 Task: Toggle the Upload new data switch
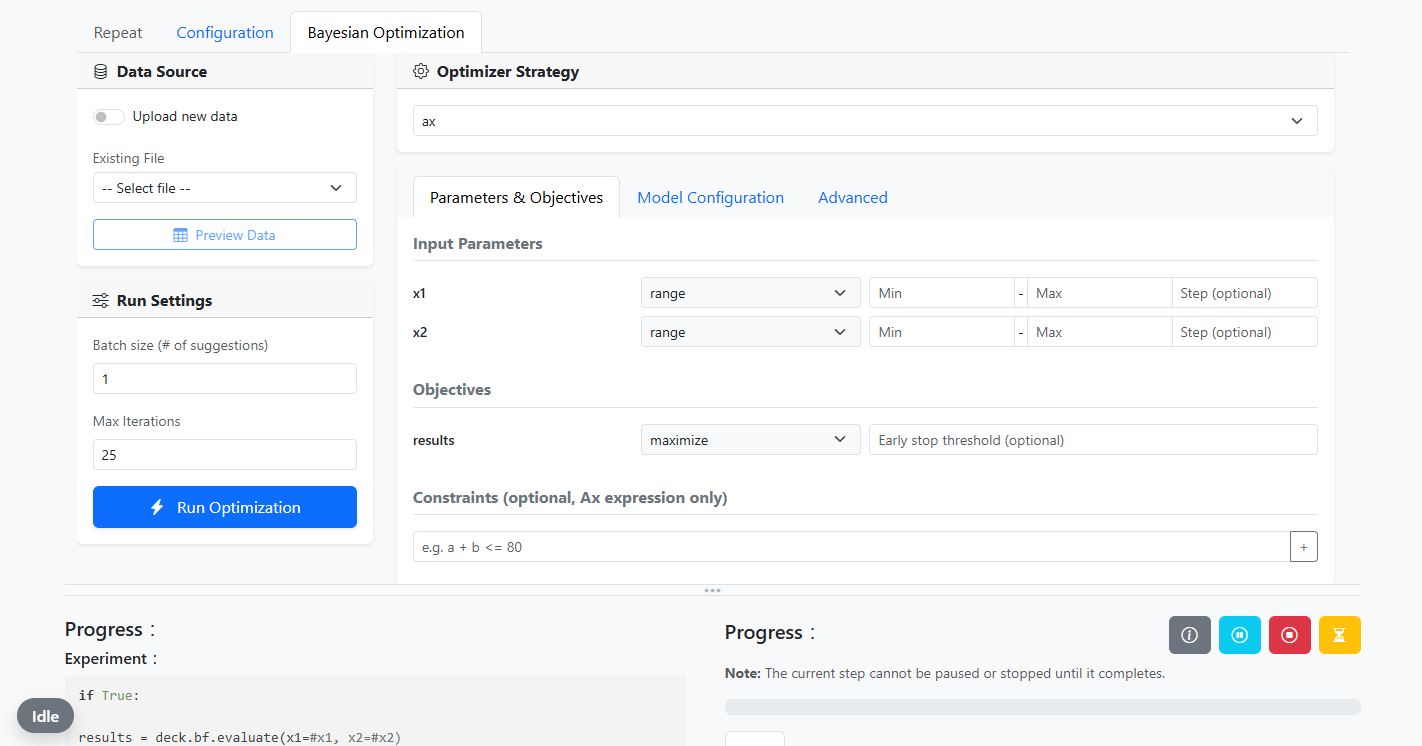[x=109, y=117]
